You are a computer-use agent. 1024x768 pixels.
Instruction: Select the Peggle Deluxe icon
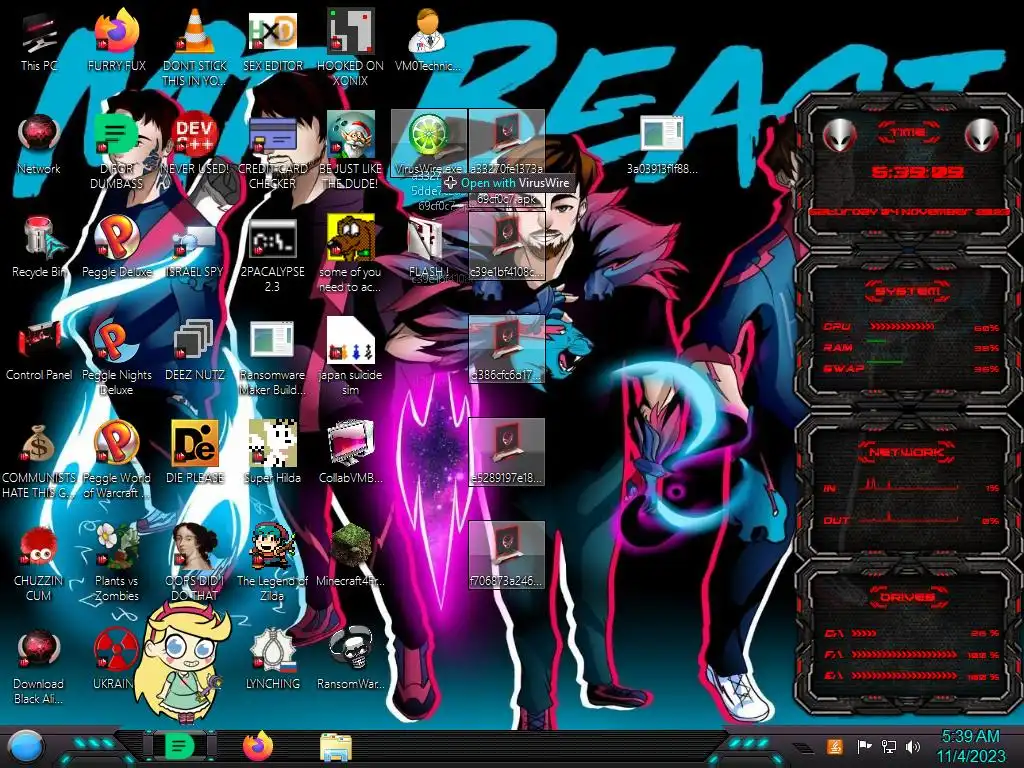pyautogui.click(x=116, y=247)
